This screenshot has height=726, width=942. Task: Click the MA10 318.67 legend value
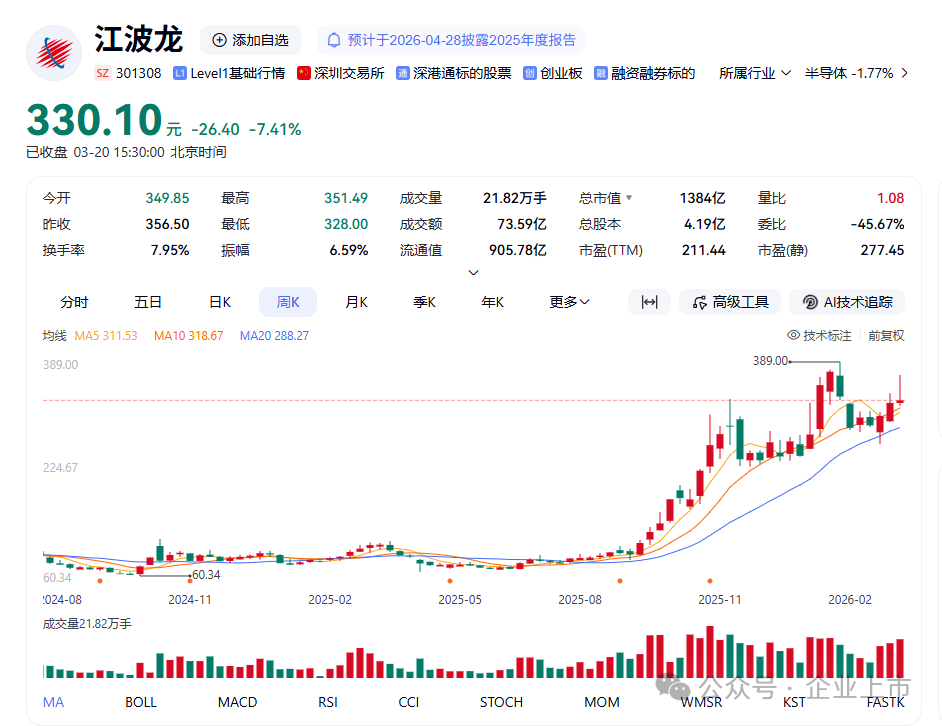pos(189,335)
